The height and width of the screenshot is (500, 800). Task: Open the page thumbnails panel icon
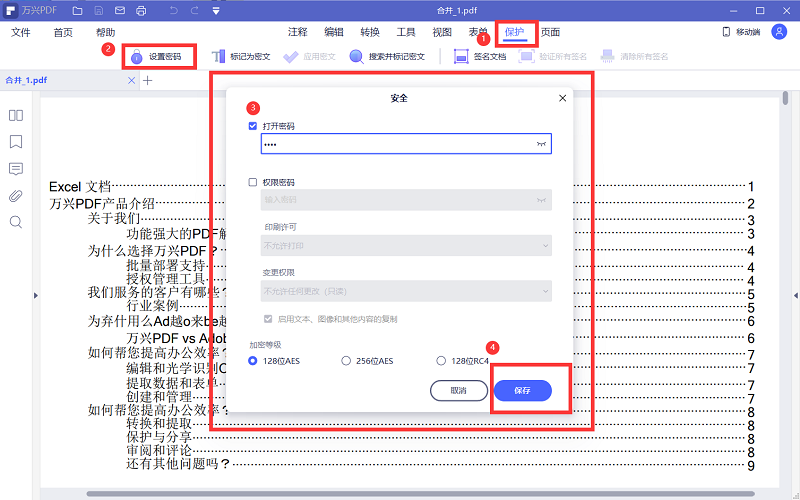[16, 115]
